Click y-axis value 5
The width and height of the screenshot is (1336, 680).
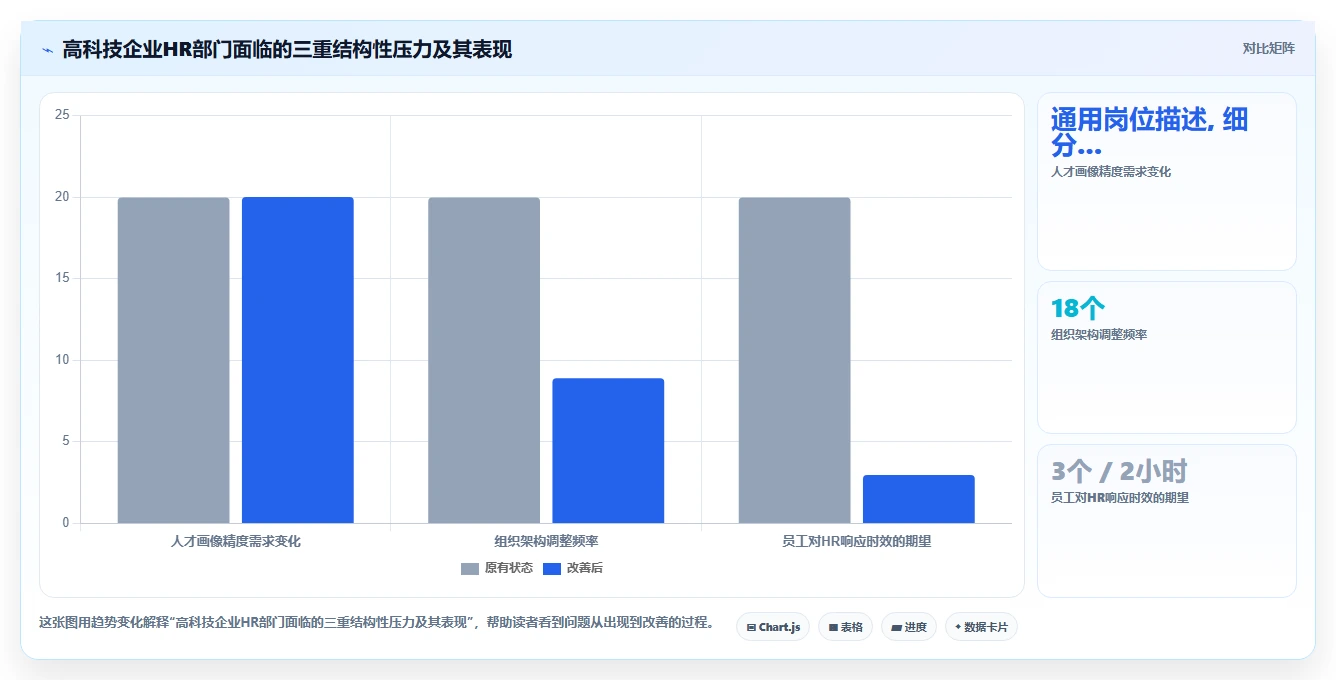pyautogui.click(x=65, y=441)
